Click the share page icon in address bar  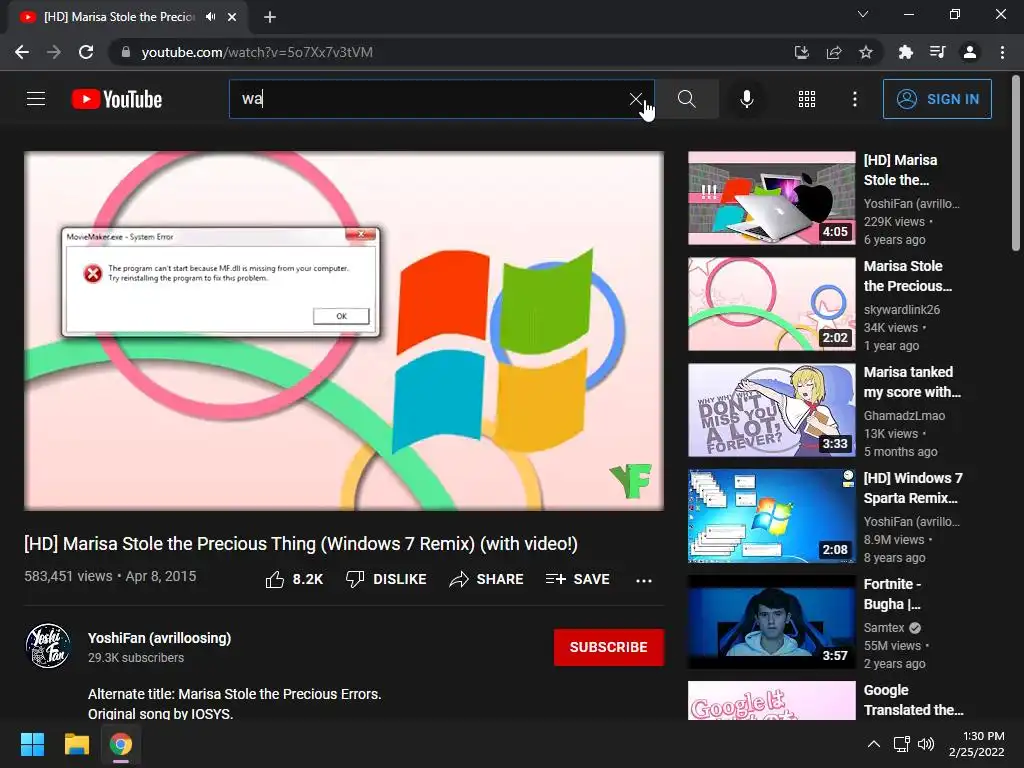834,52
